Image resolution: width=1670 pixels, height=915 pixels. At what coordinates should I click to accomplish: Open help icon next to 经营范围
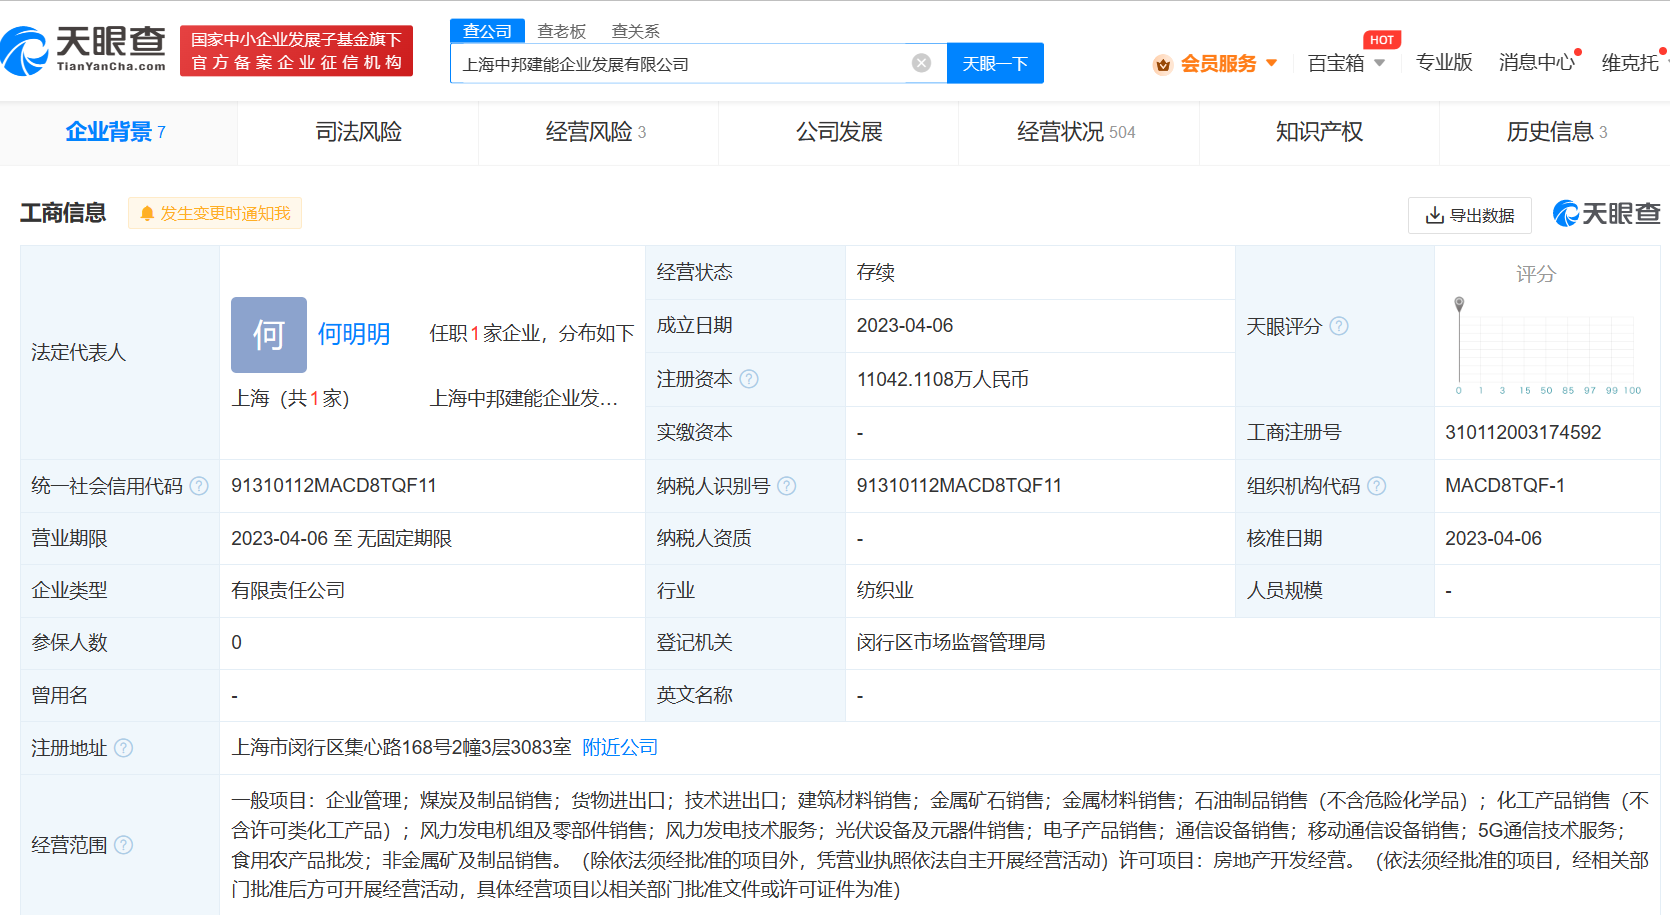123,845
